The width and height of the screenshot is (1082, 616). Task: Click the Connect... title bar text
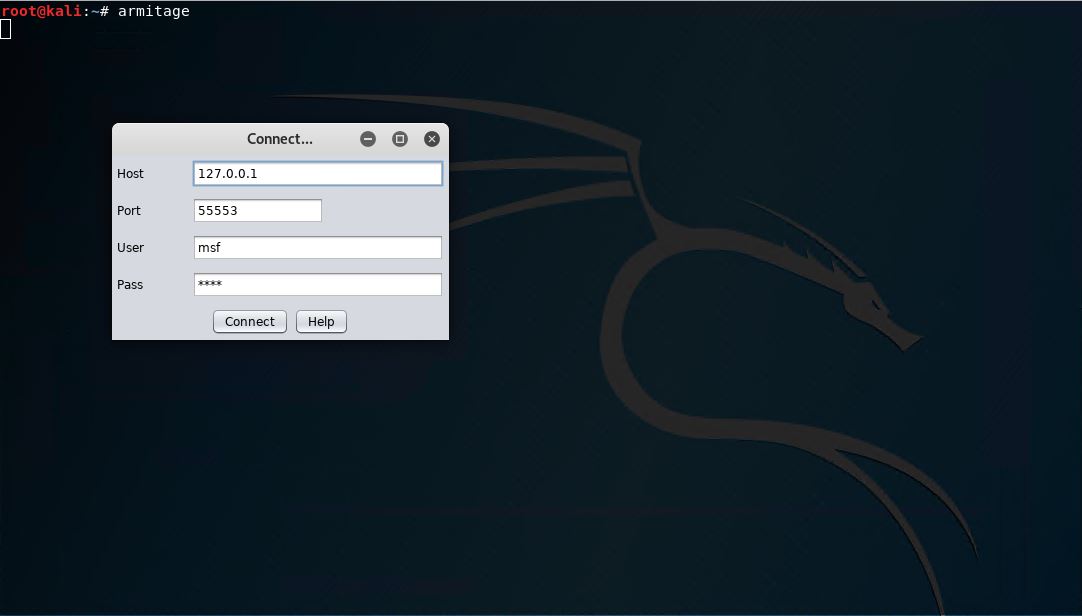pos(279,139)
